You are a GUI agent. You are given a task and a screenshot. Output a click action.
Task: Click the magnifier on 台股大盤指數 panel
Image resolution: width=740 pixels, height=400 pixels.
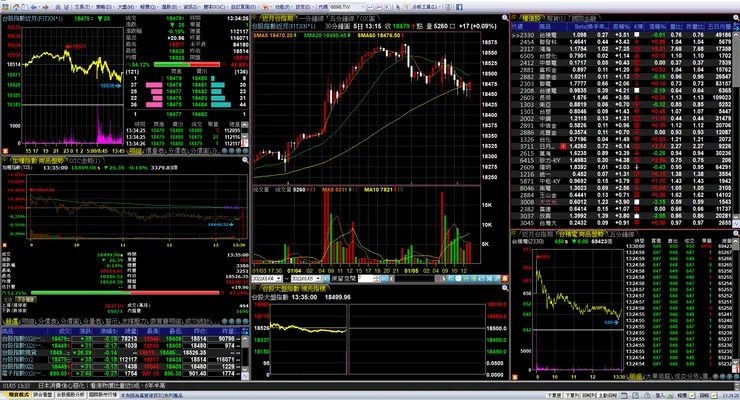(505, 288)
